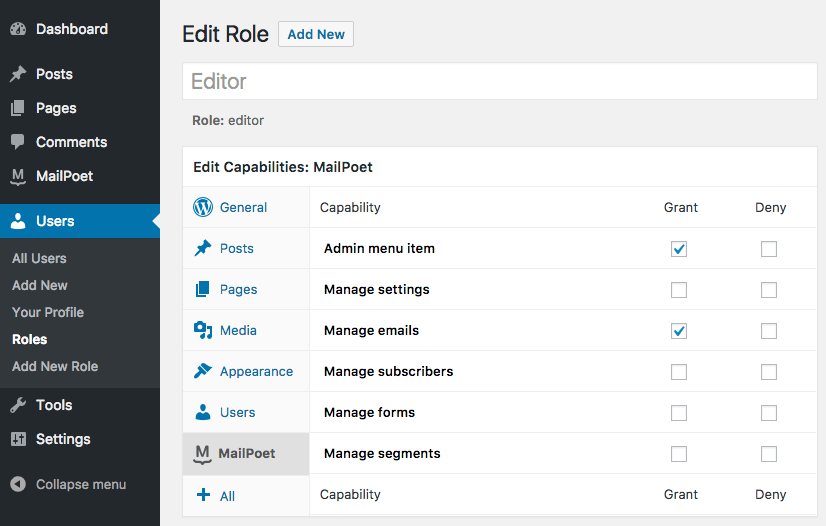Click the Appearance paintbrush icon
Screen dimensions: 826x526
[203, 371]
